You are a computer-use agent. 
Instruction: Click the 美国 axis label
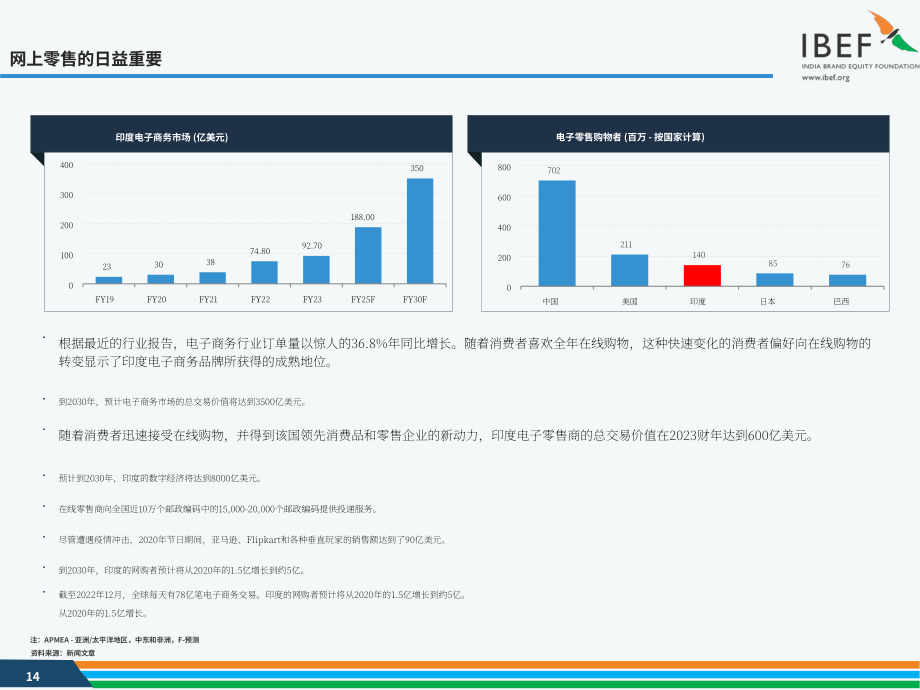point(630,302)
